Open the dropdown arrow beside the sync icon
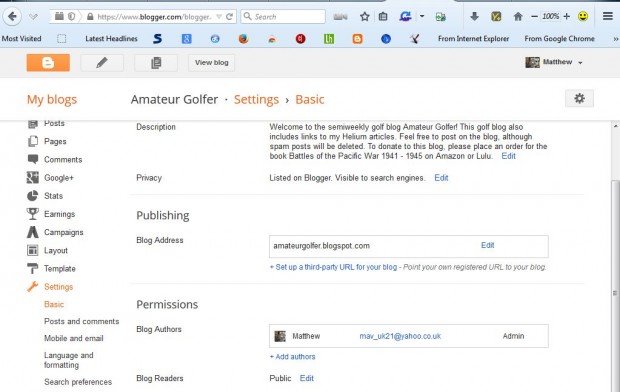Viewport: 620px width, 392px height. (422, 17)
